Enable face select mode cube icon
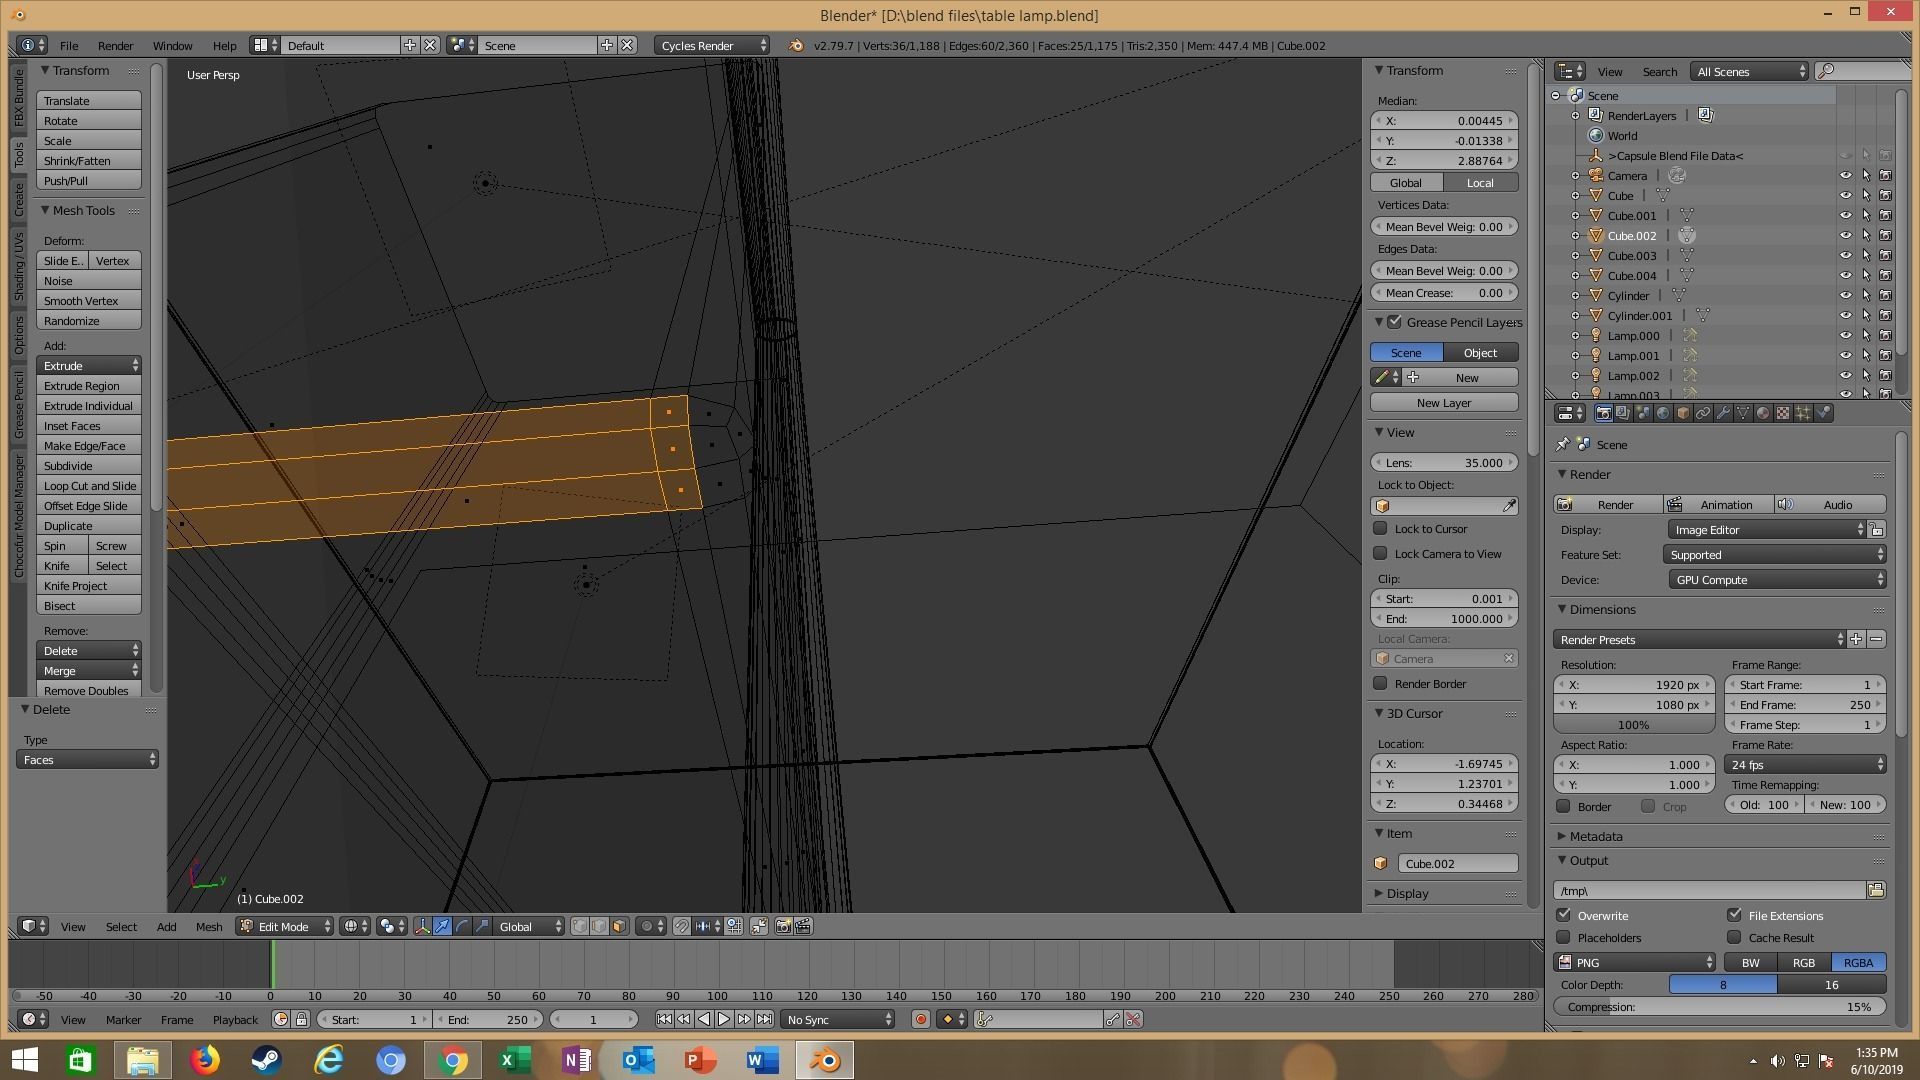Image resolution: width=1920 pixels, height=1080 pixels. 619,926
